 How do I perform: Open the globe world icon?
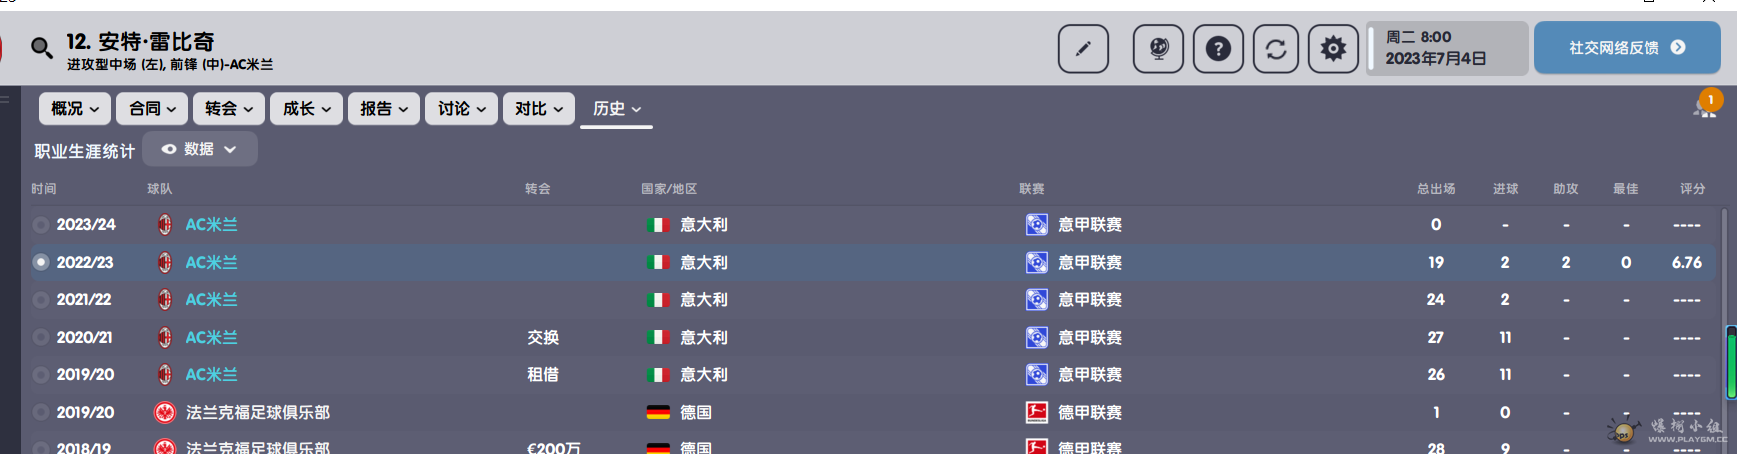[1158, 48]
